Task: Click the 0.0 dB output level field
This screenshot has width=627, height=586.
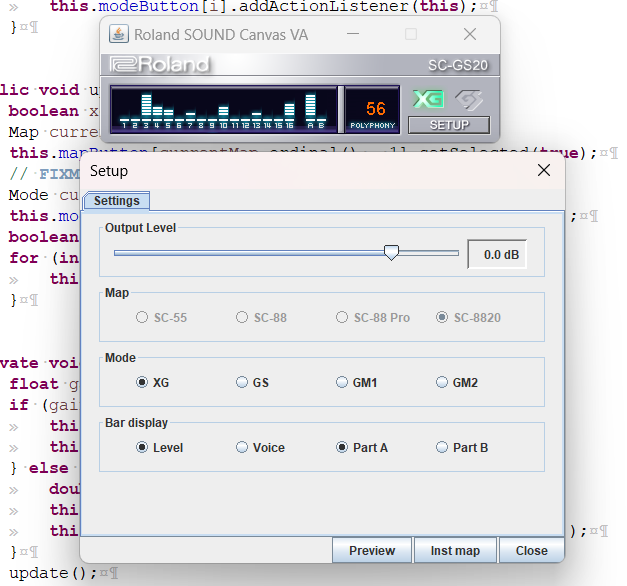Action: [497, 254]
